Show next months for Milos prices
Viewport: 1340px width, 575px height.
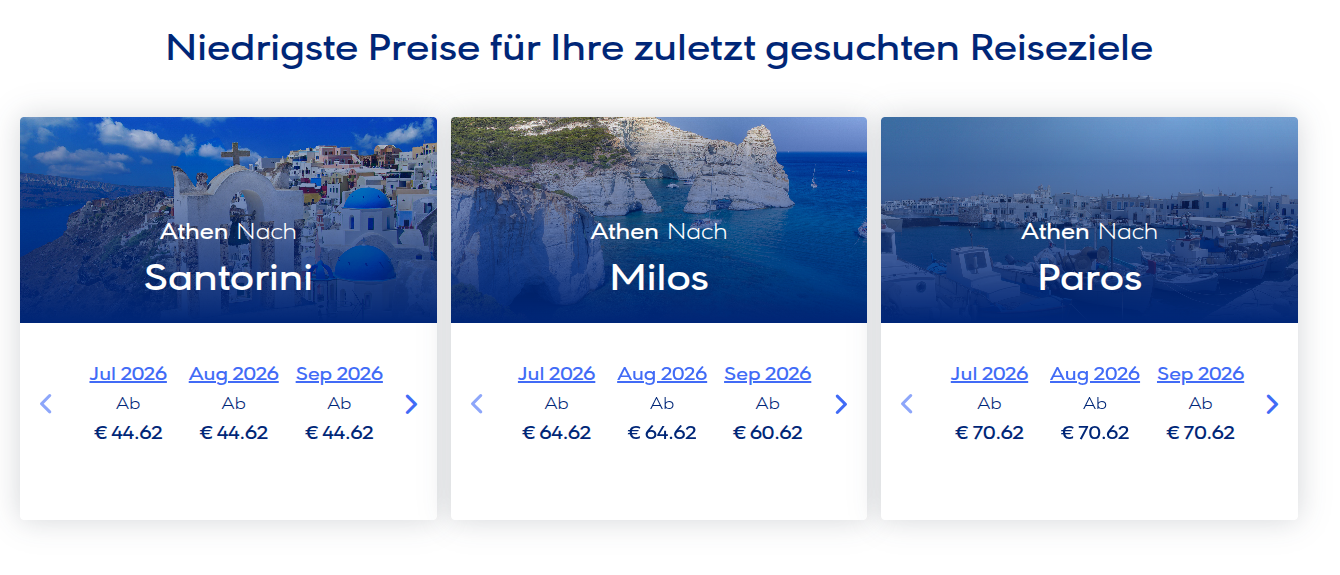(841, 404)
